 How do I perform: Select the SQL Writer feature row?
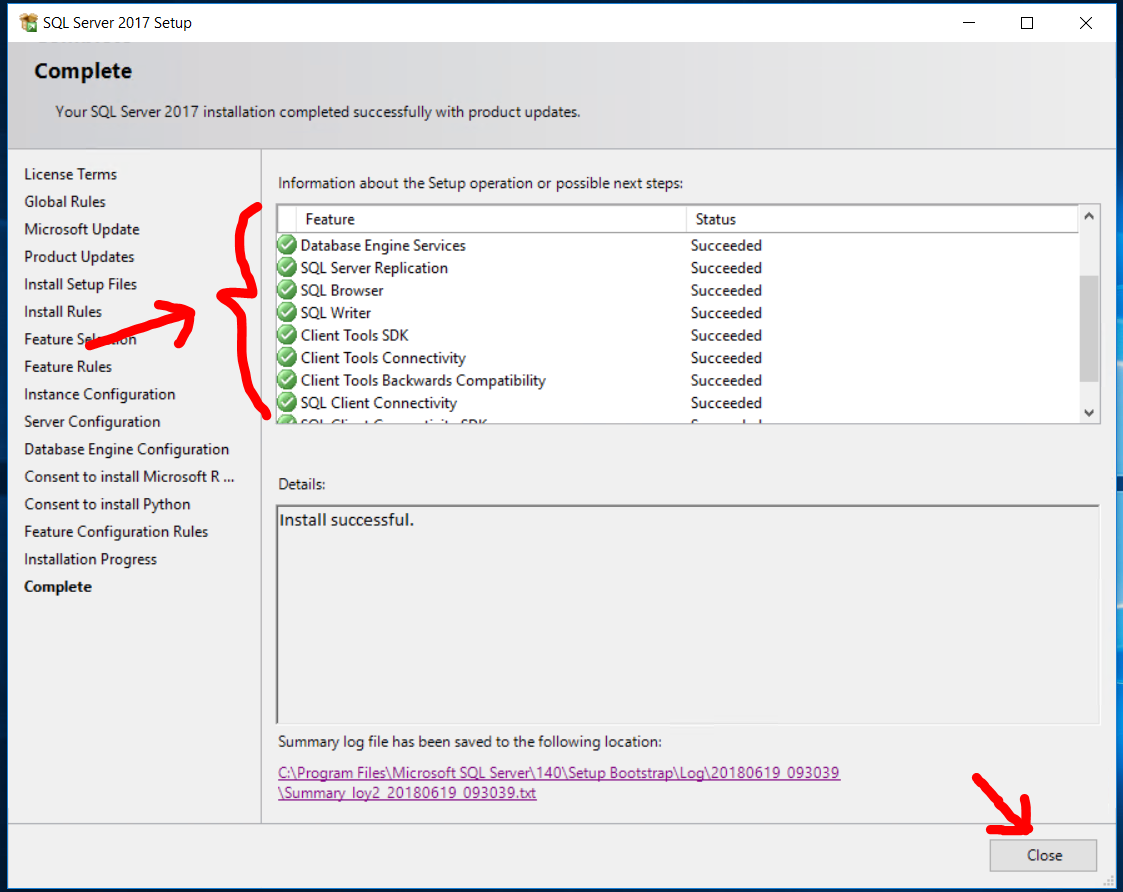click(678, 312)
